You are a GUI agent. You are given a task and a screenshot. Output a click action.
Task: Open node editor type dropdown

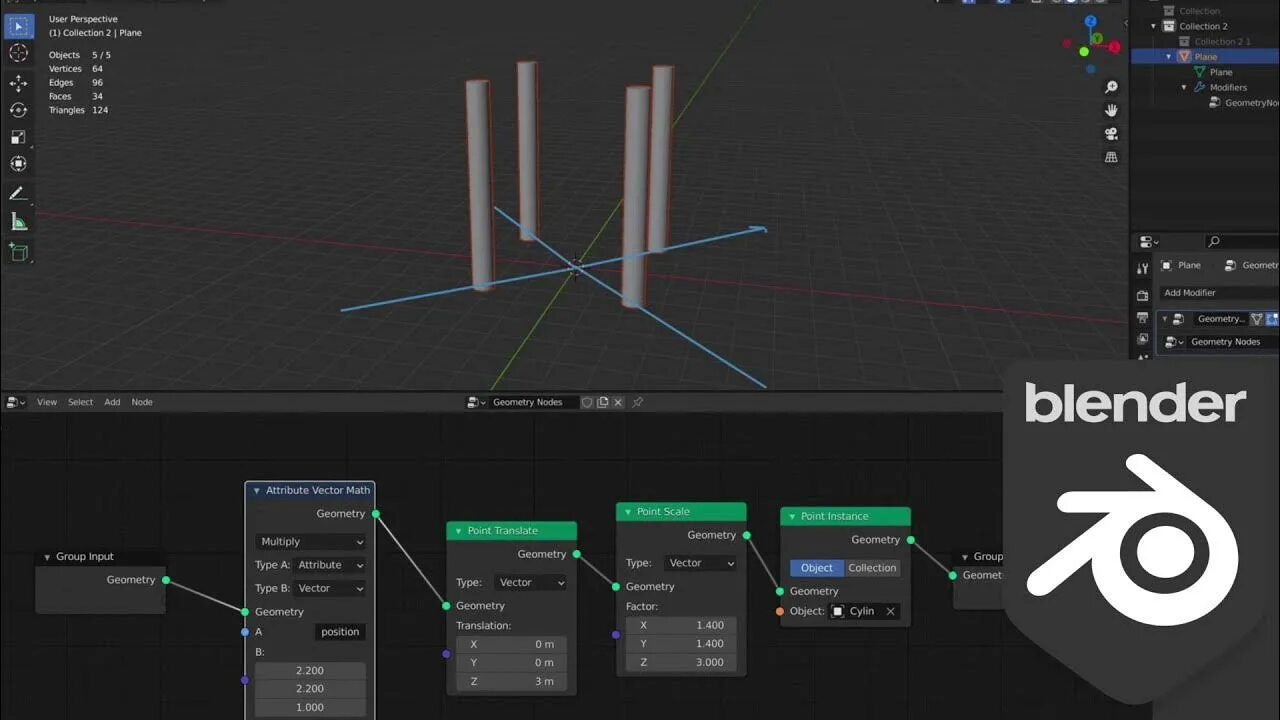pyautogui.click(x=15, y=402)
